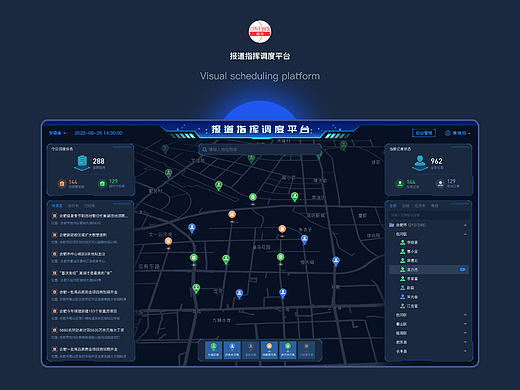Collapse the 合肥市 (210/246) tree node
Image resolution: width=520 pixels, height=390 pixels.
coord(465,225)
